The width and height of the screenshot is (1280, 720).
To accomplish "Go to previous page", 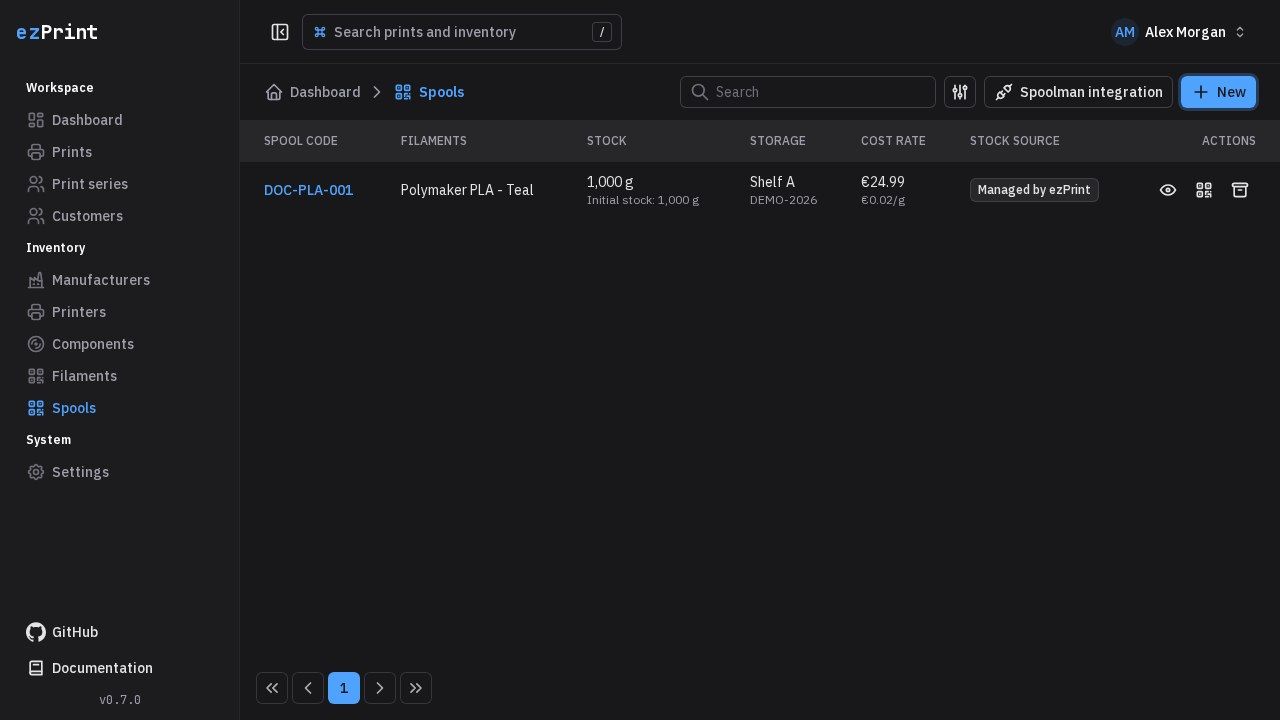I will pyautogui.click(x=308, y=688).
